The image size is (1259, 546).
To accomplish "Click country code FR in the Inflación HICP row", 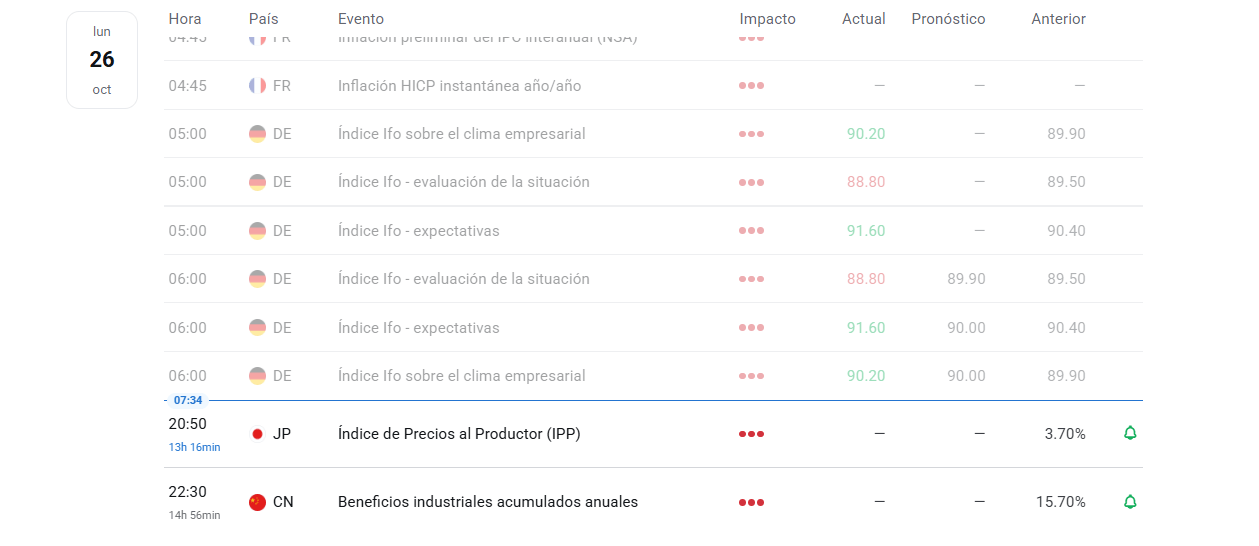I will pos(282,86).
